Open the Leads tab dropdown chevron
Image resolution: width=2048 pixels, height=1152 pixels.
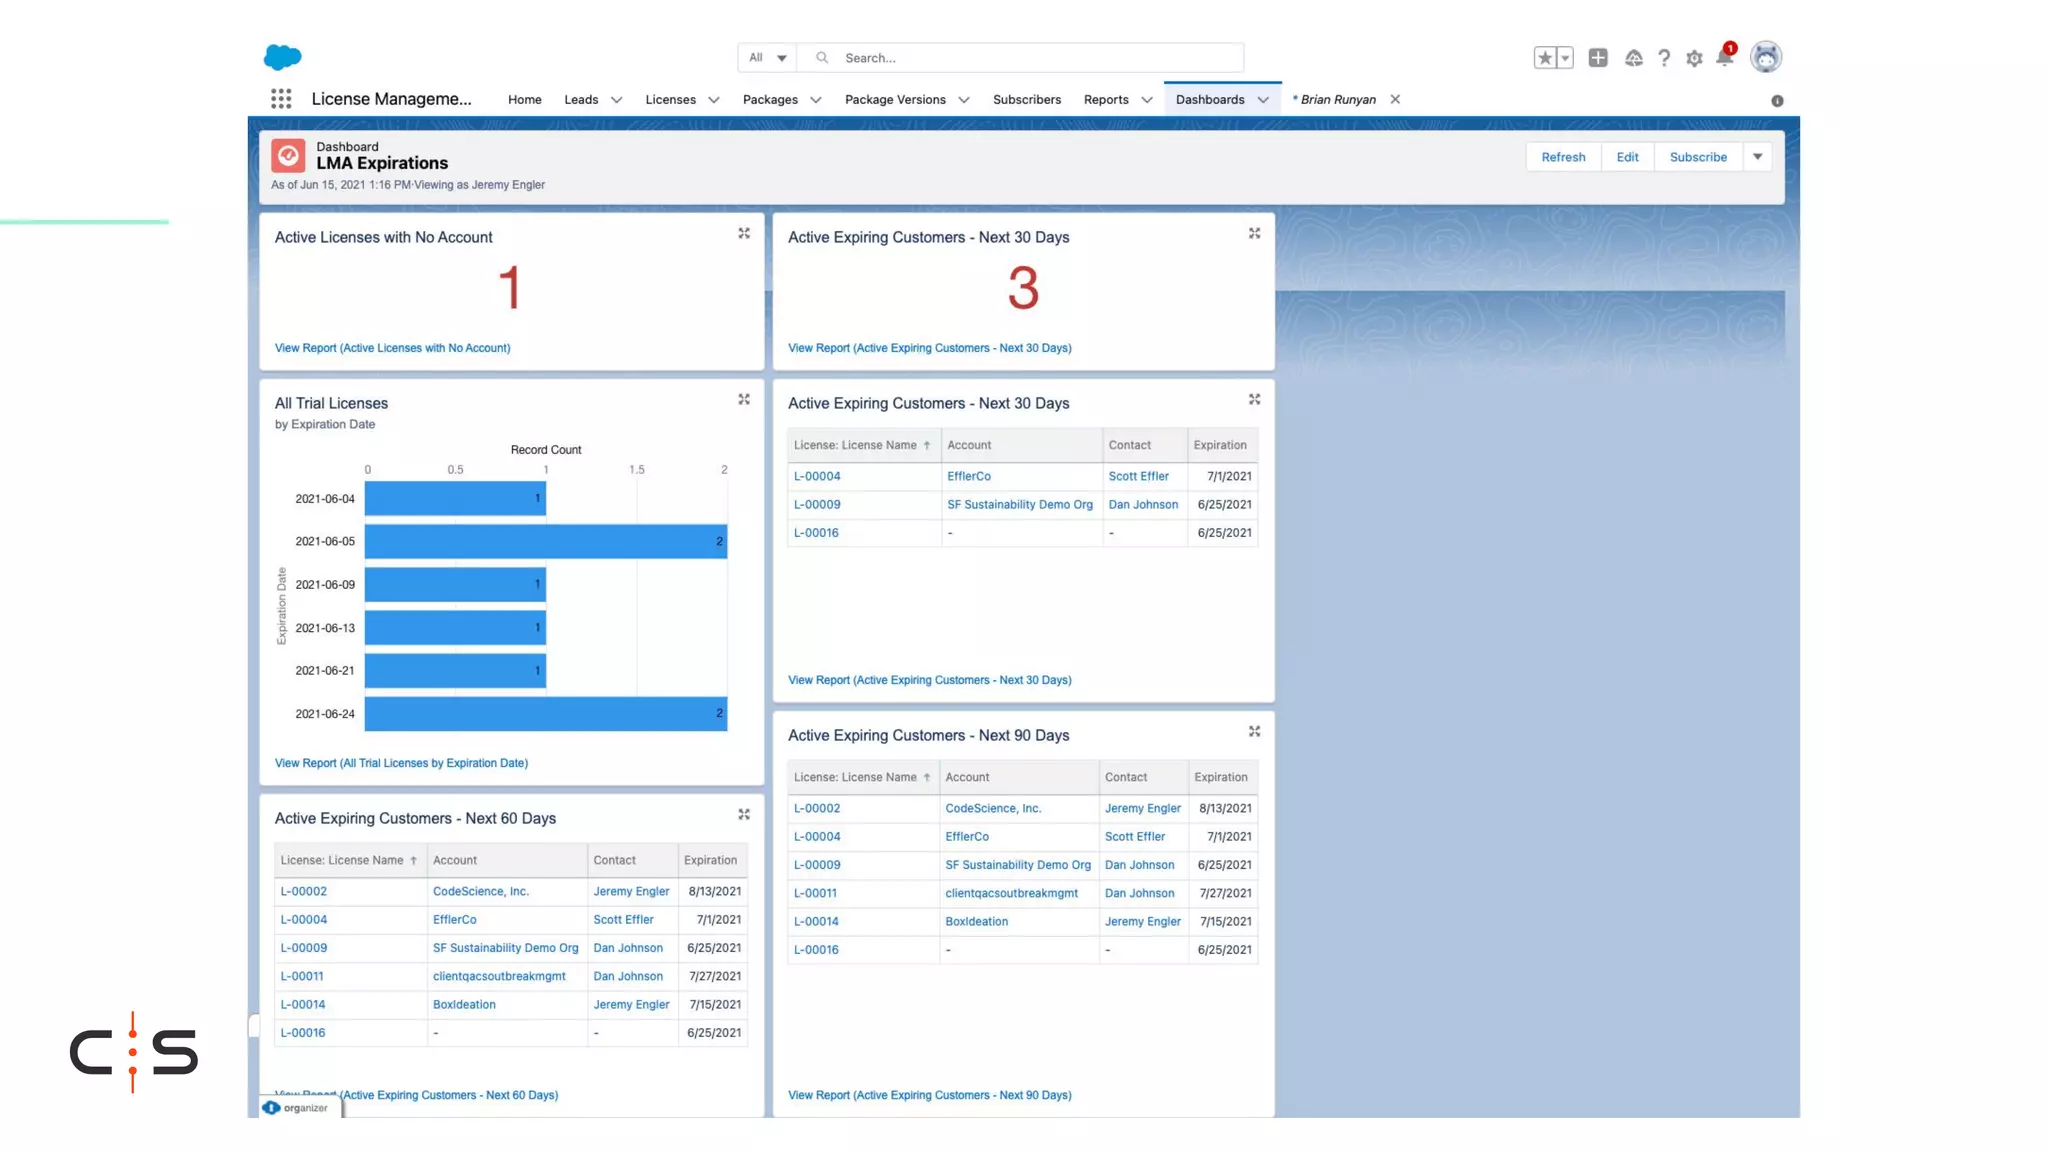point(616,100)
